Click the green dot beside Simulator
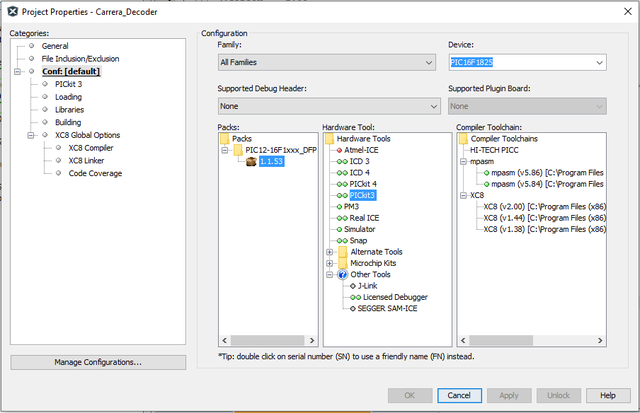Viewport: 640px width, 413px height. tap(339, 229)
